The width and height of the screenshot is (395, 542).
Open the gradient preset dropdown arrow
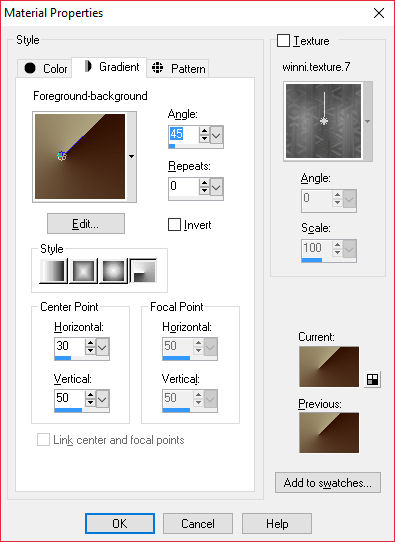pos(131,156)
